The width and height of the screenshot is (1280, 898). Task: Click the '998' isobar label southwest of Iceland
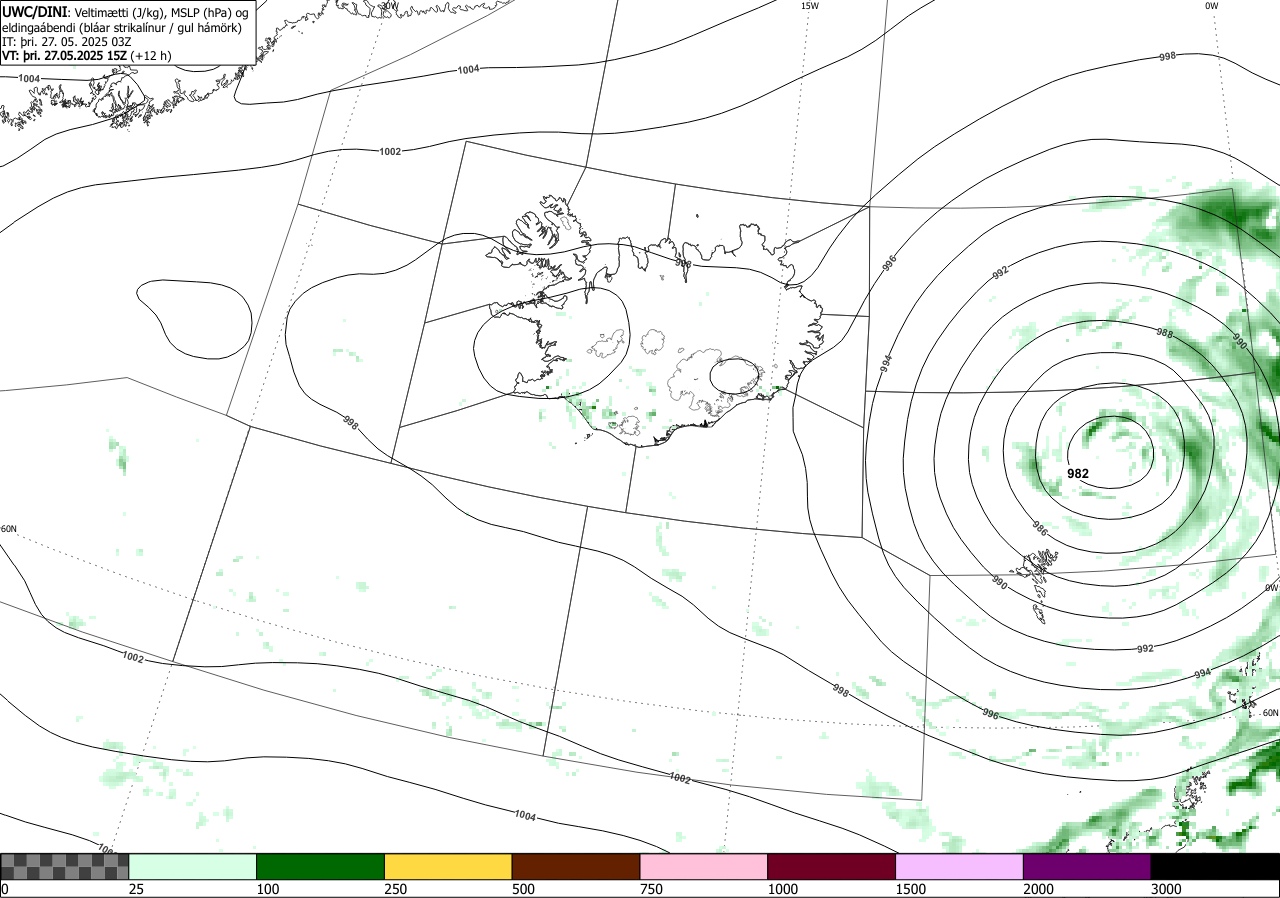350,421
